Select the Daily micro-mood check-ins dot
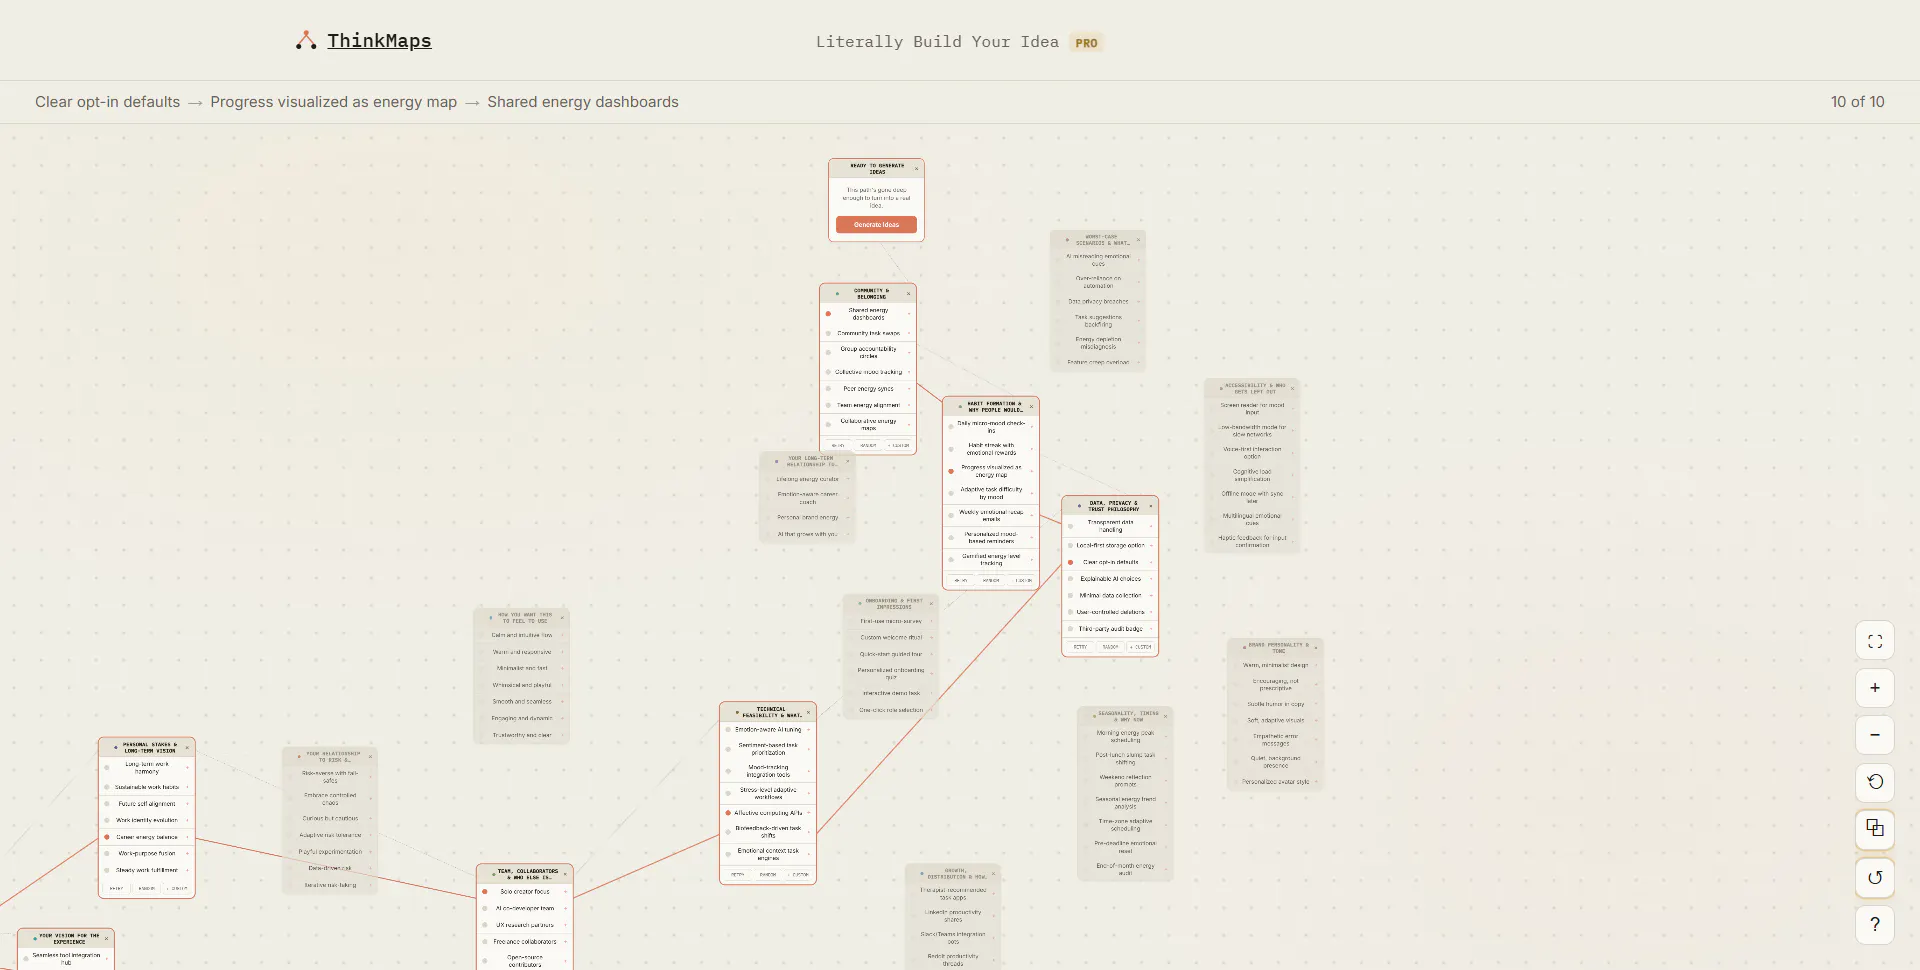 (951, 427)
